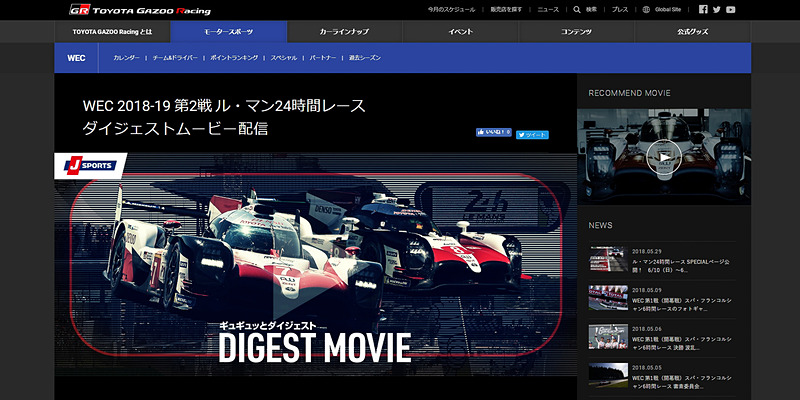
Task: Click the 検索 search label
Action: click(x=591, y=10)
